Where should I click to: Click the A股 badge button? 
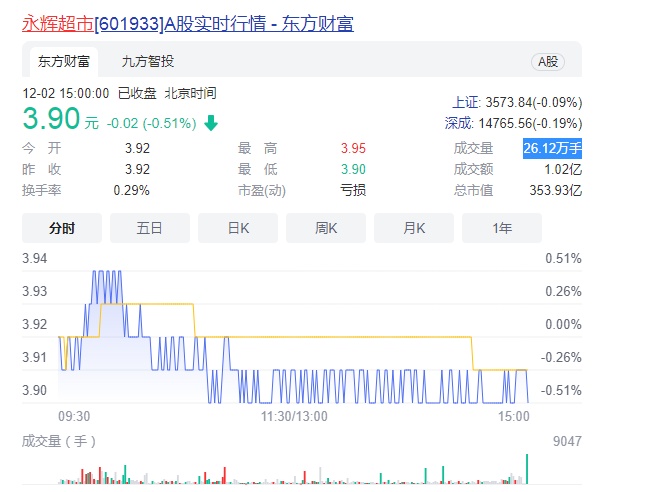[548, 62]
